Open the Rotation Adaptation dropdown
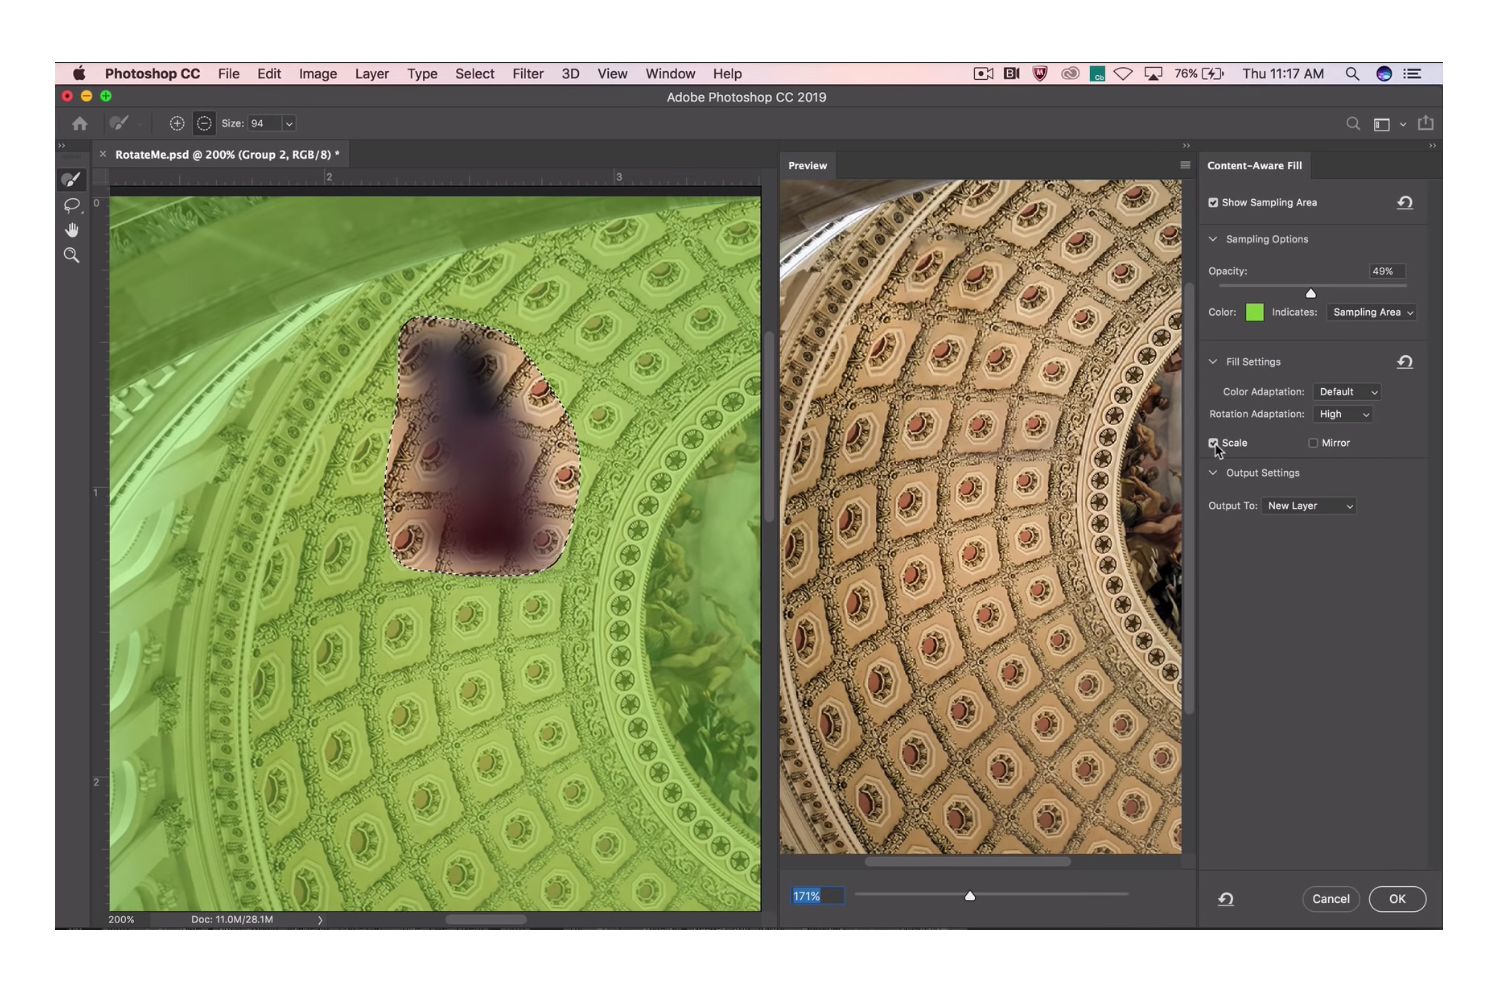 (1342, 413)
